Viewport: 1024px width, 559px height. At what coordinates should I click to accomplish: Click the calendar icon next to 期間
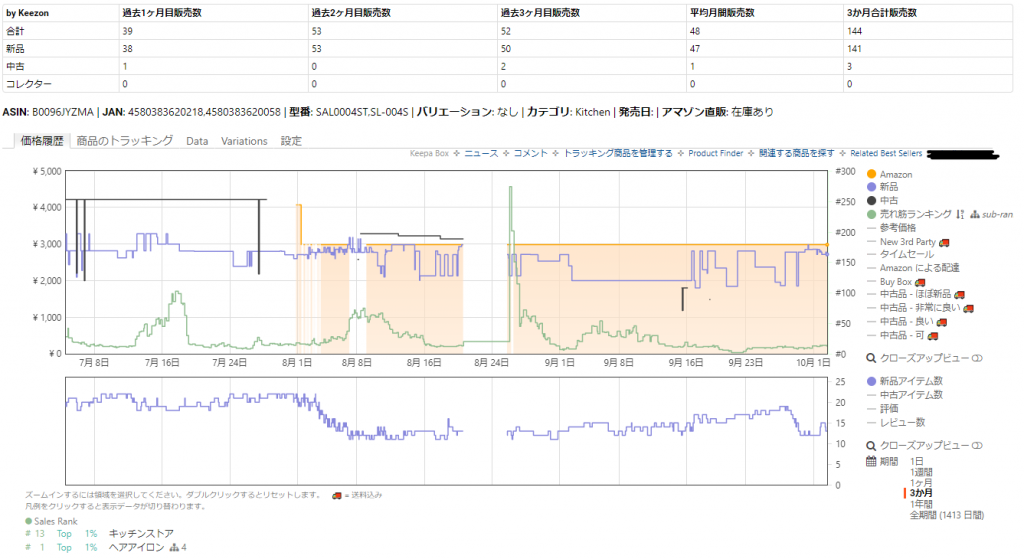[871, 461]
